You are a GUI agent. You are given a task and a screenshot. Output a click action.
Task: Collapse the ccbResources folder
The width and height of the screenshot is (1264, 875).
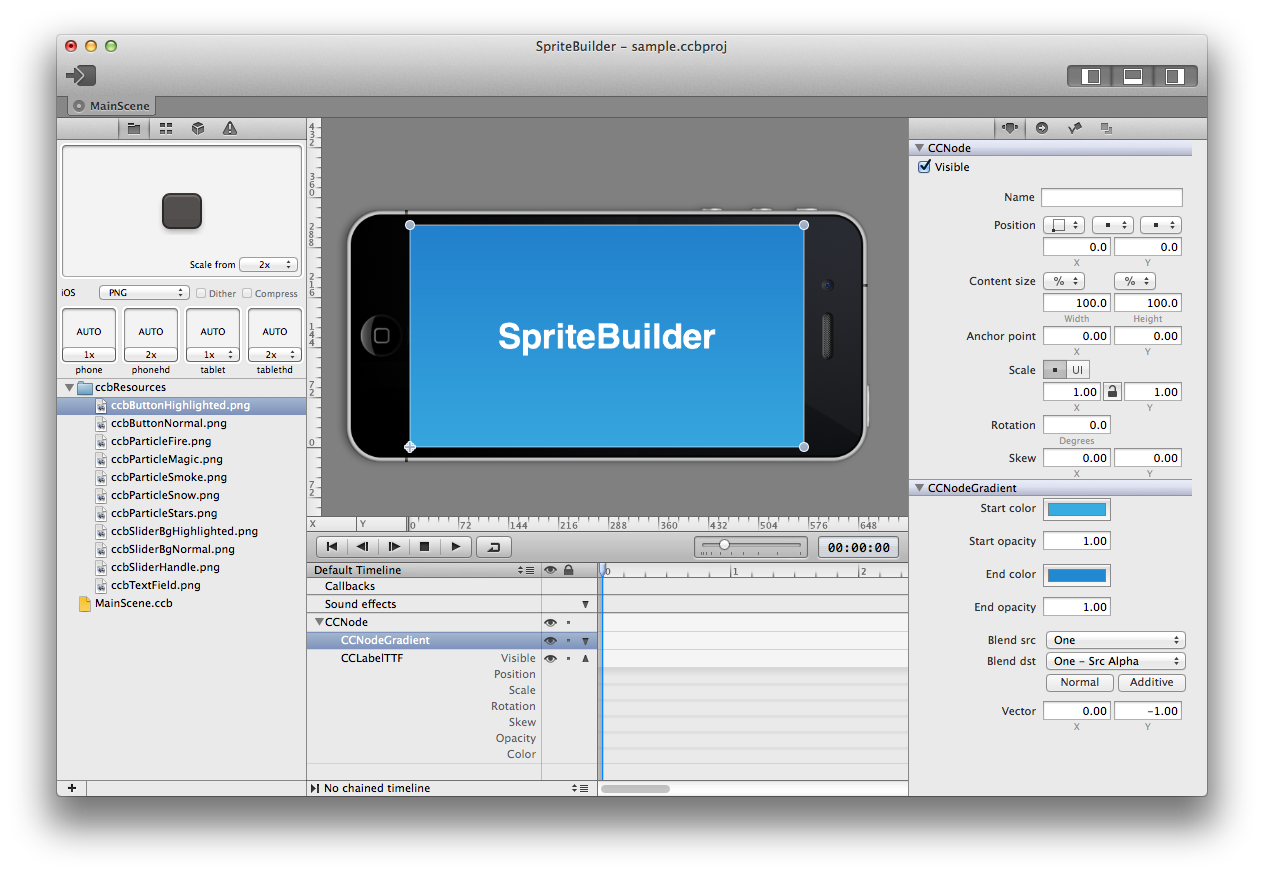pyautogui.click(x=69, y=387)
